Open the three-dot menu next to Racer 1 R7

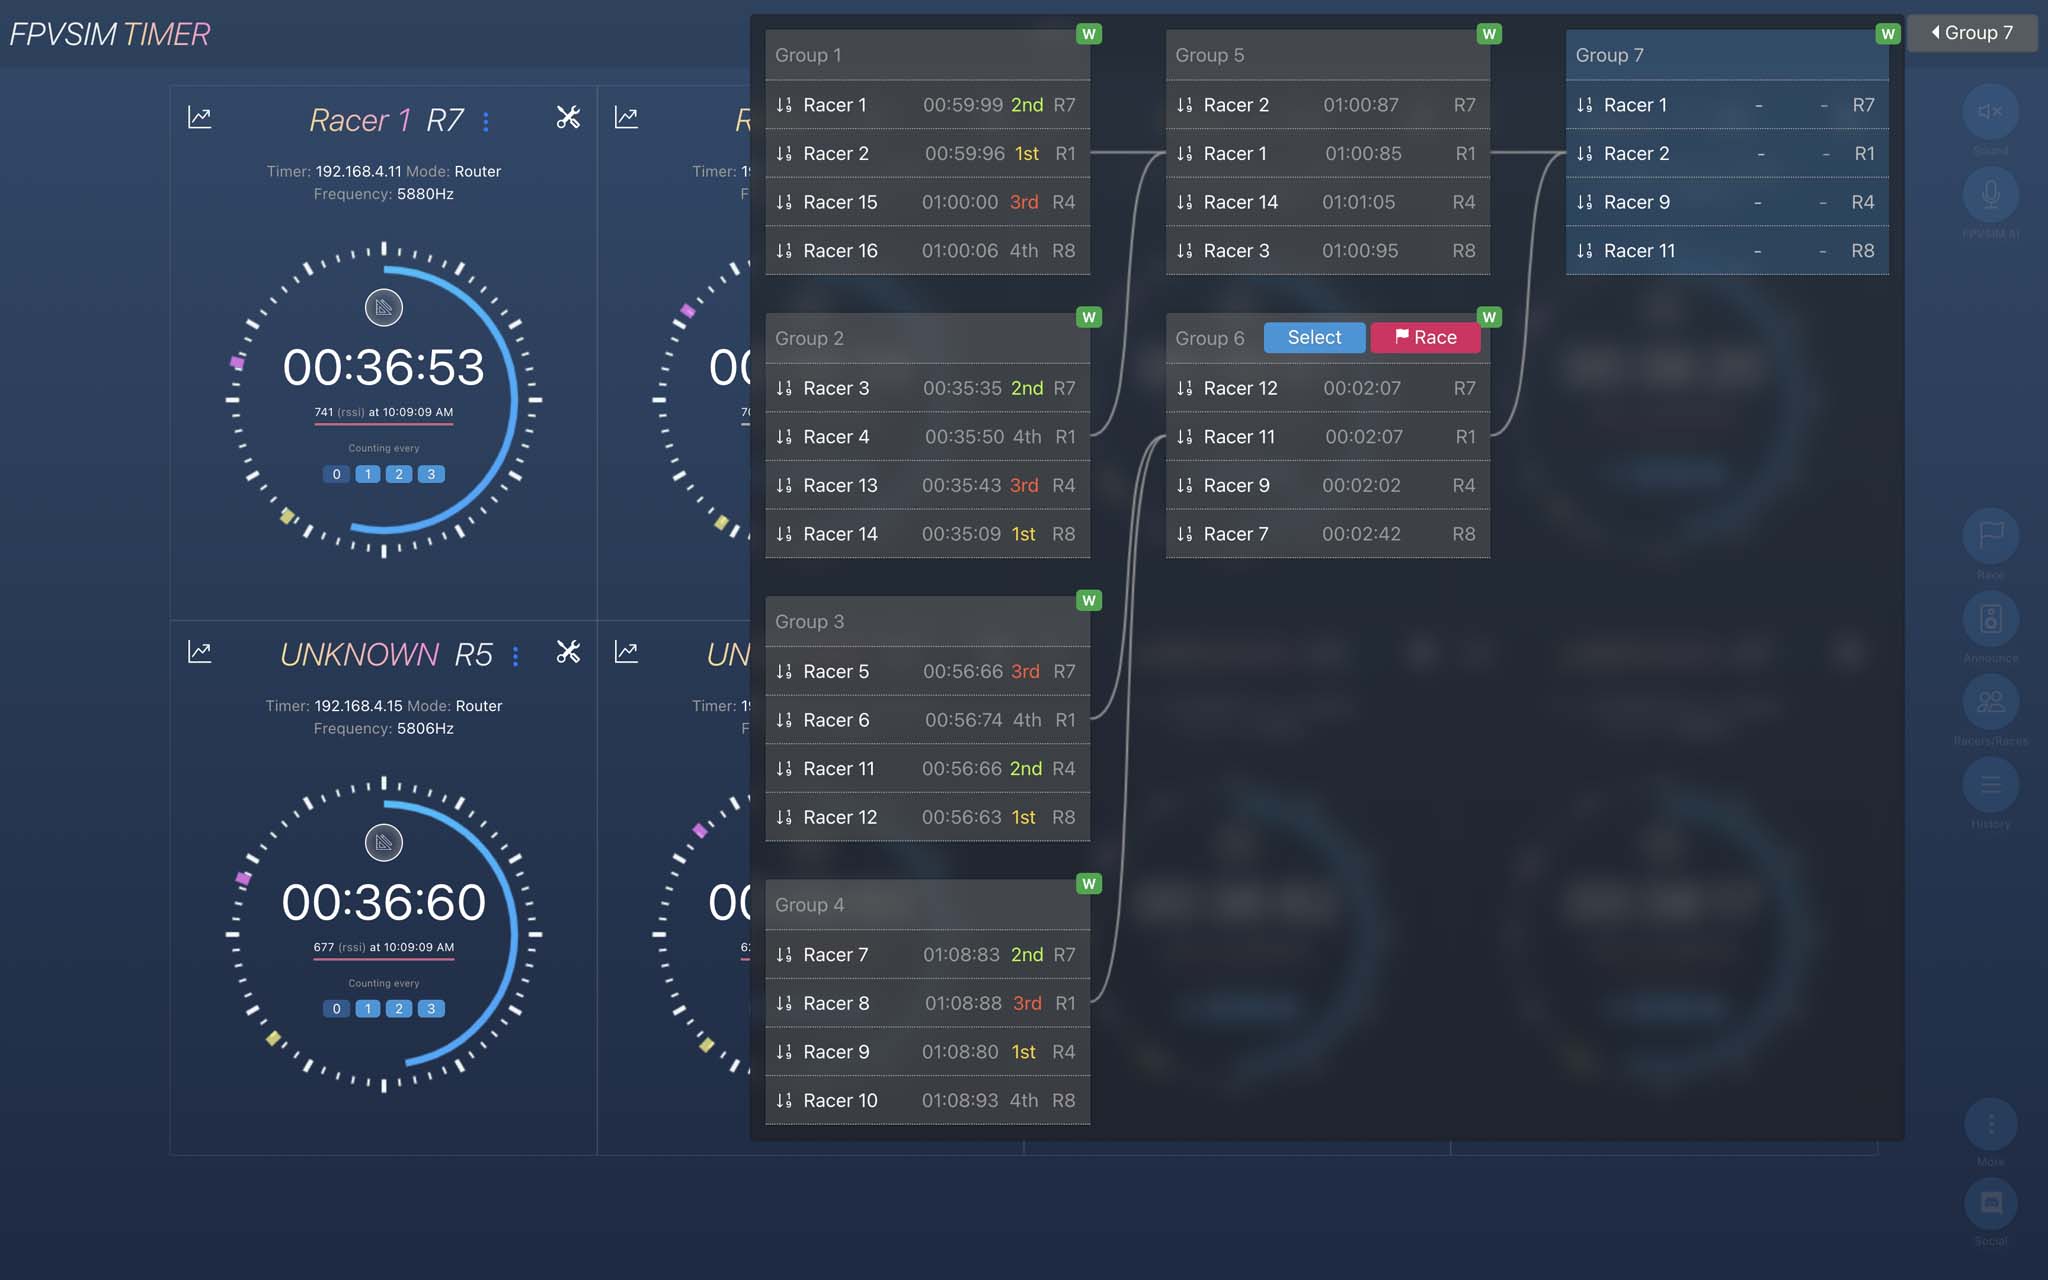coord(486,122)
